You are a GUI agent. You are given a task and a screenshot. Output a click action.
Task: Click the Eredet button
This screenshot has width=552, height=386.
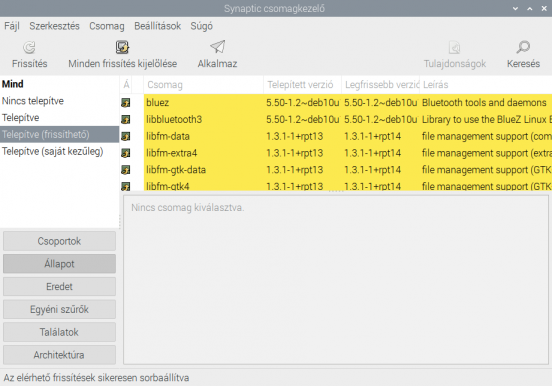[59, 287]
